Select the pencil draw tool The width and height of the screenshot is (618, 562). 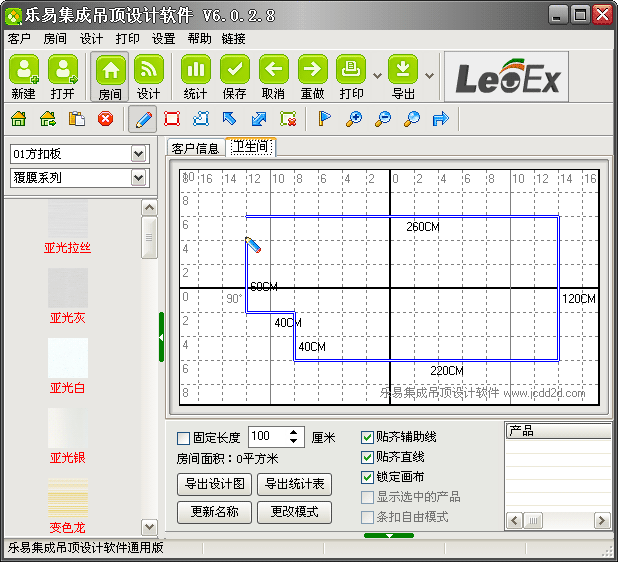pos(143,119)
